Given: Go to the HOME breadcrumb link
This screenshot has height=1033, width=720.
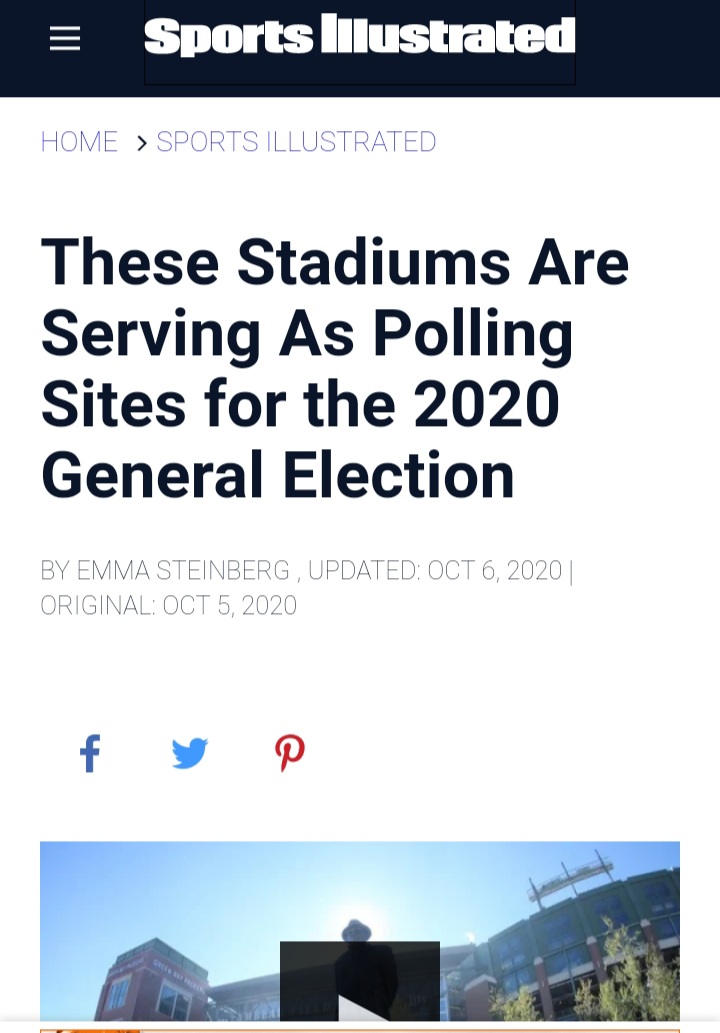Looking at the screenshot, I should [79, 142].
